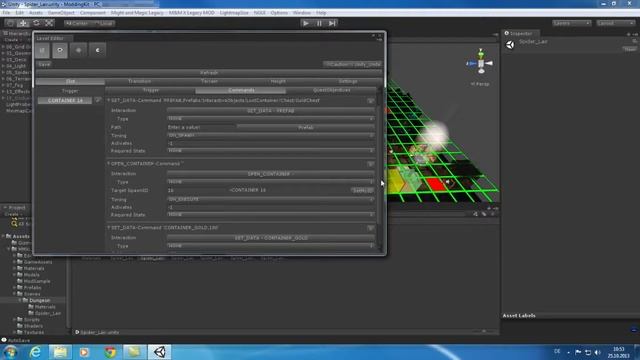The image size is (640, 360).
Task: Remove SET_DATA PREFAB command via corner button
Action: tap(370, 100)
